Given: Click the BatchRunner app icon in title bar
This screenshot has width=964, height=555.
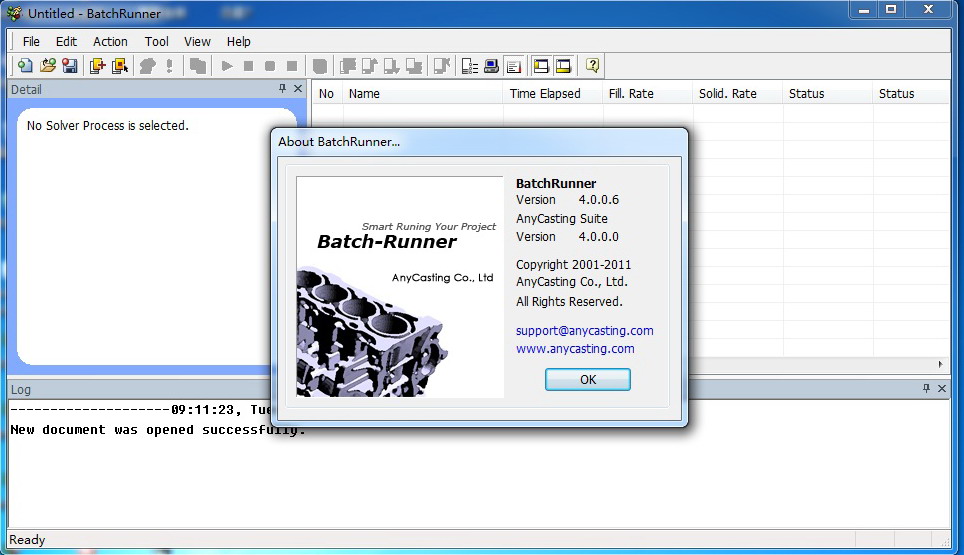Looking at the screenshot, I should click(14, 13).
